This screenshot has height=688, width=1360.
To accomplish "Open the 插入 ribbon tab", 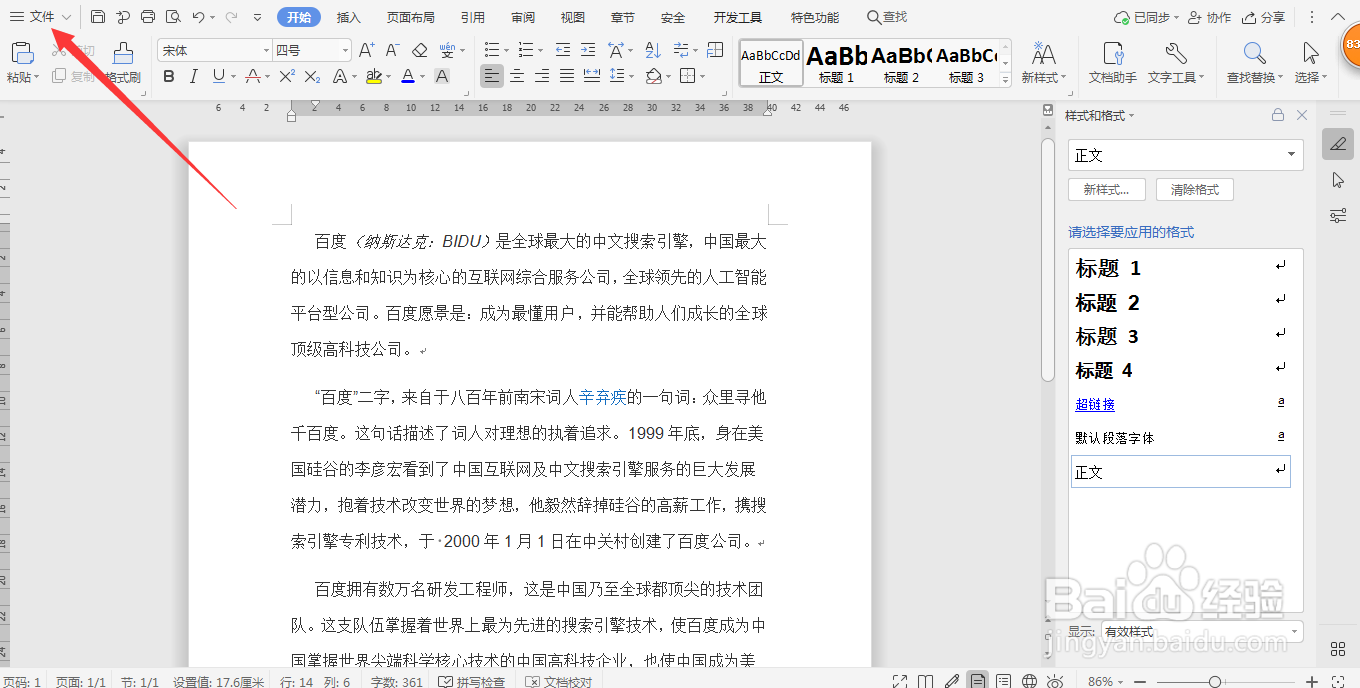I will (x=349, y=17).
